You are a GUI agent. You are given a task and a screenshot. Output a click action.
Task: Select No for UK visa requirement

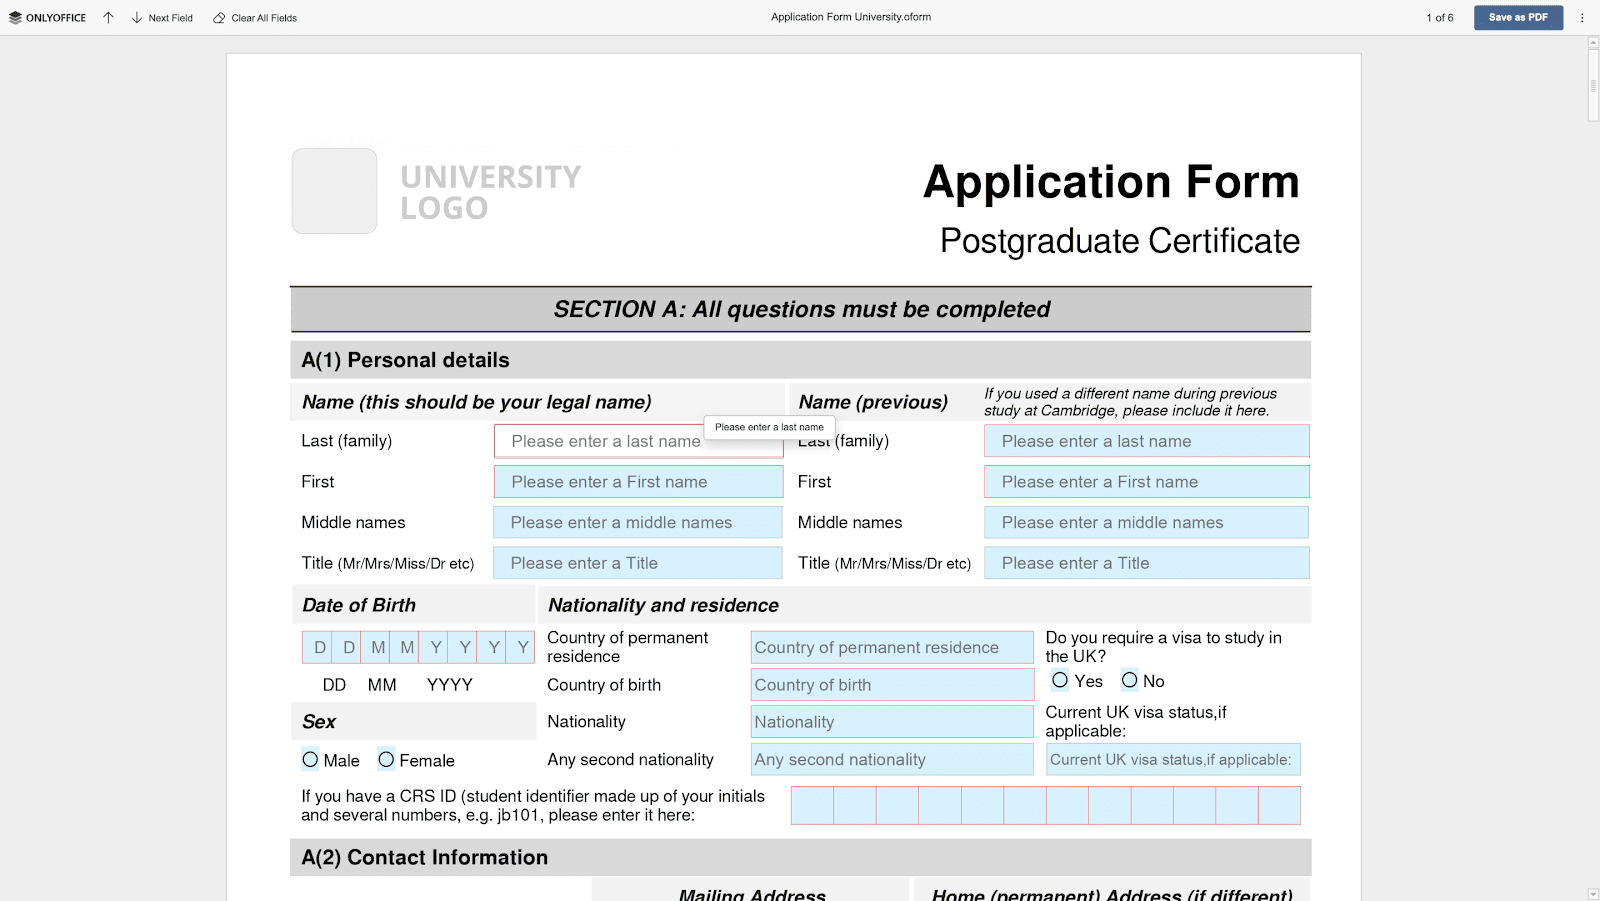click(x=1129, y=680)
